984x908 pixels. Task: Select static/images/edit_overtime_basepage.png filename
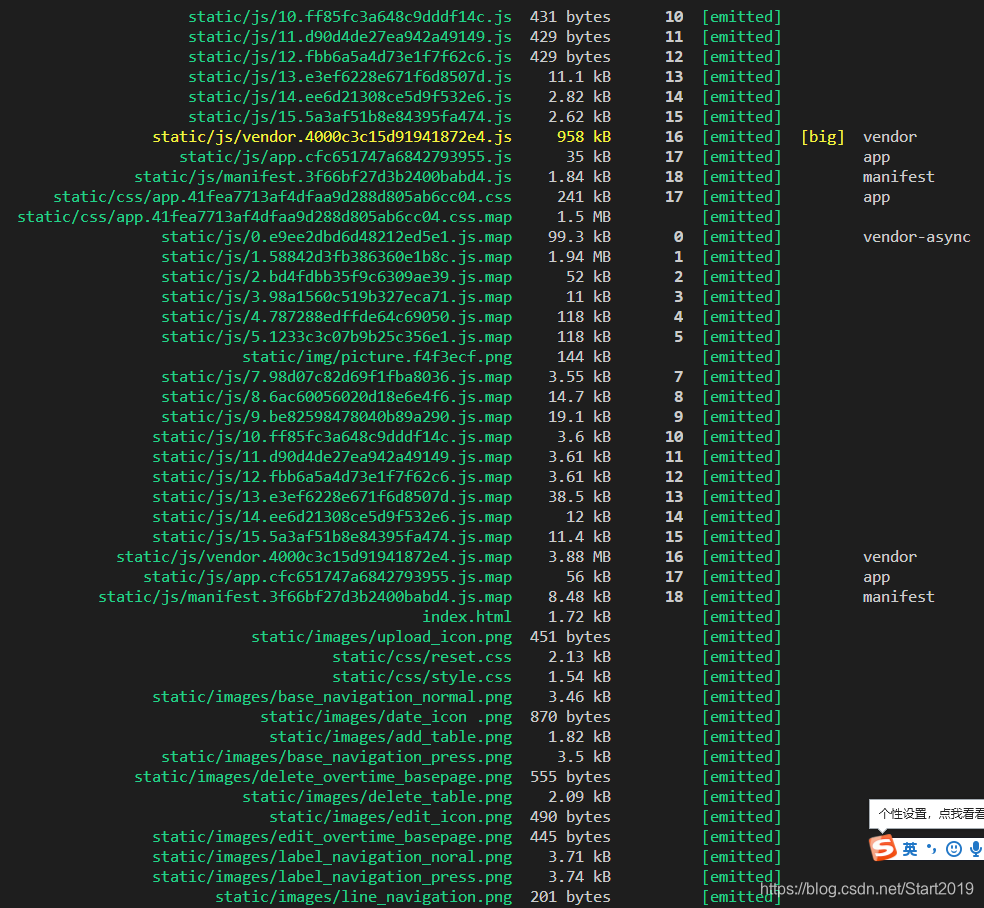[332, 837]
